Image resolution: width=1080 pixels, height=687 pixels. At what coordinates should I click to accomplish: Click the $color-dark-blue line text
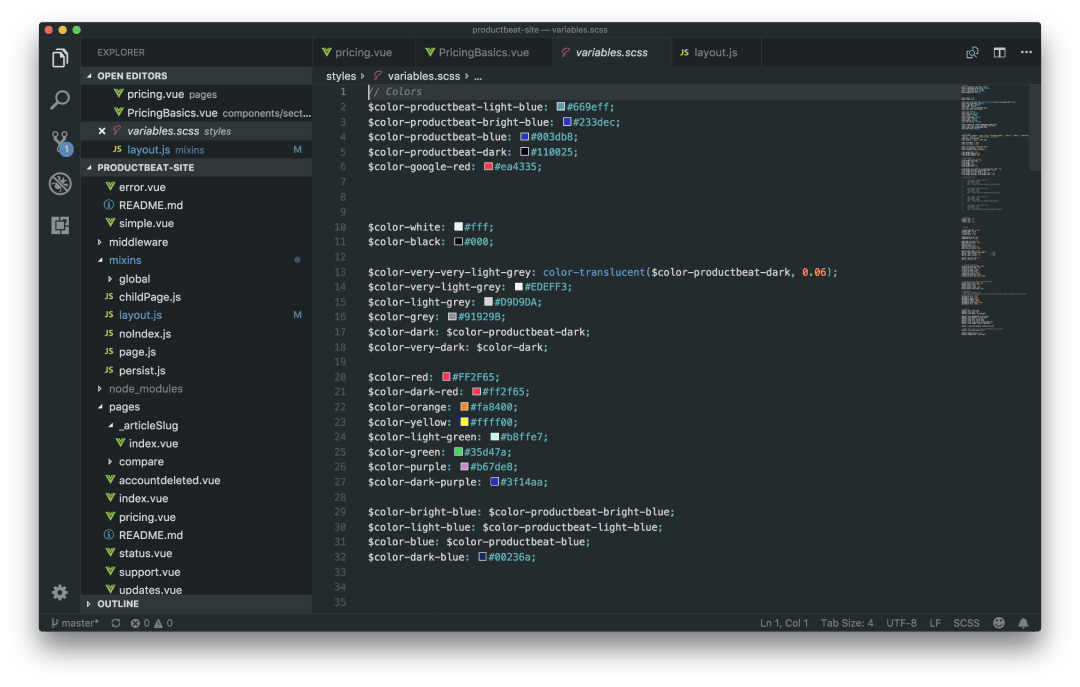451,557
